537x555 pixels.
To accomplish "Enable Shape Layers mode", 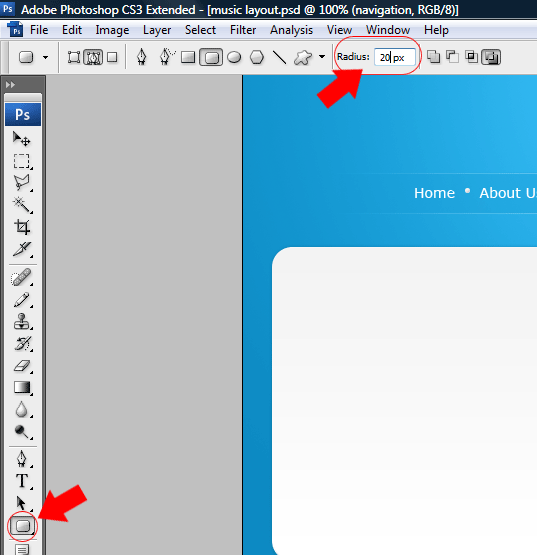I will (x=74, y=57).
